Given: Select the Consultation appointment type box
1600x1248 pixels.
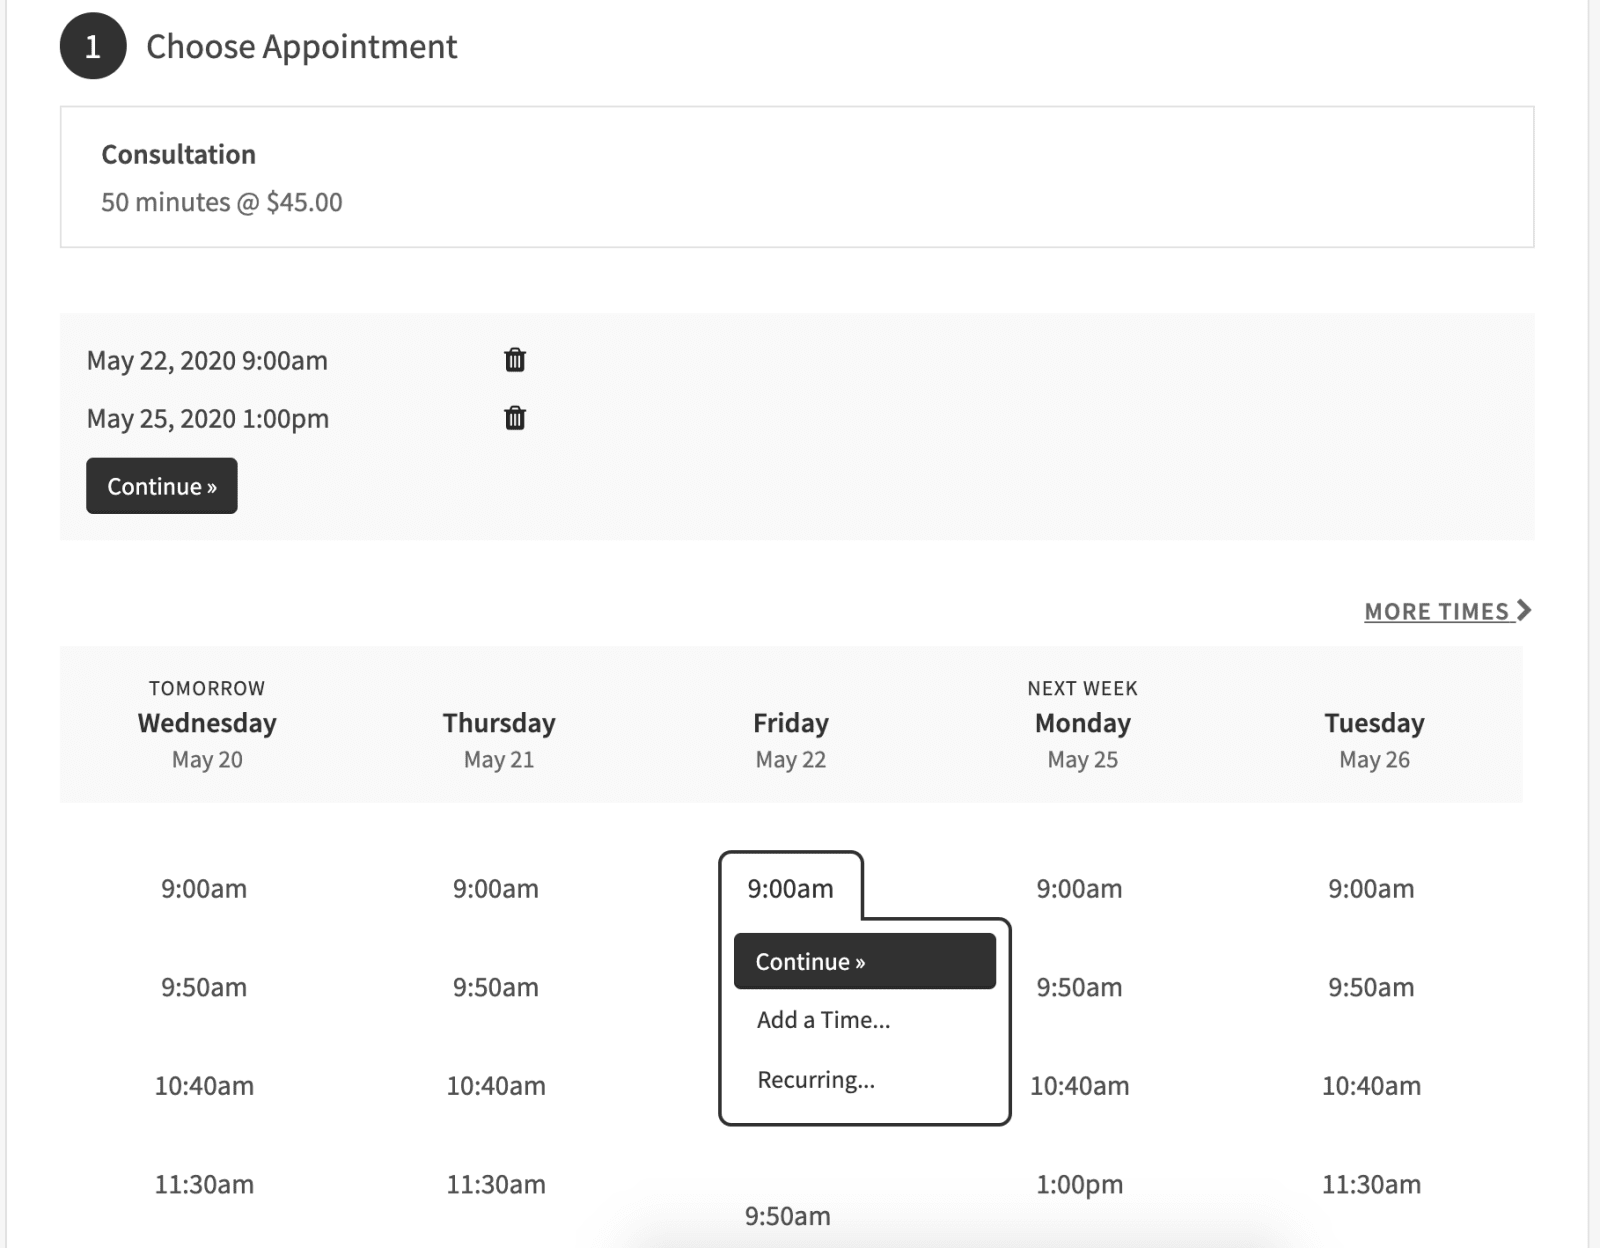Looking at the screenshot, I should tap(796, 177).
